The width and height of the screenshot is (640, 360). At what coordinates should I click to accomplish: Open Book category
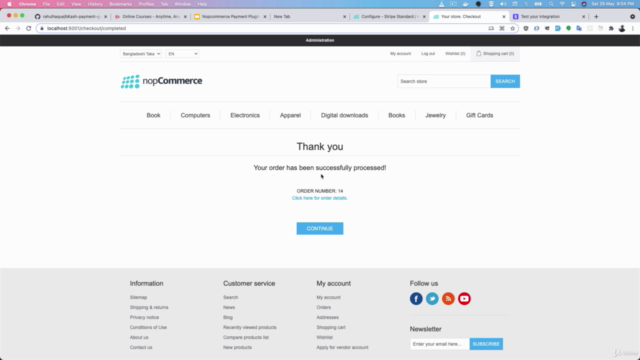point(153,116)
